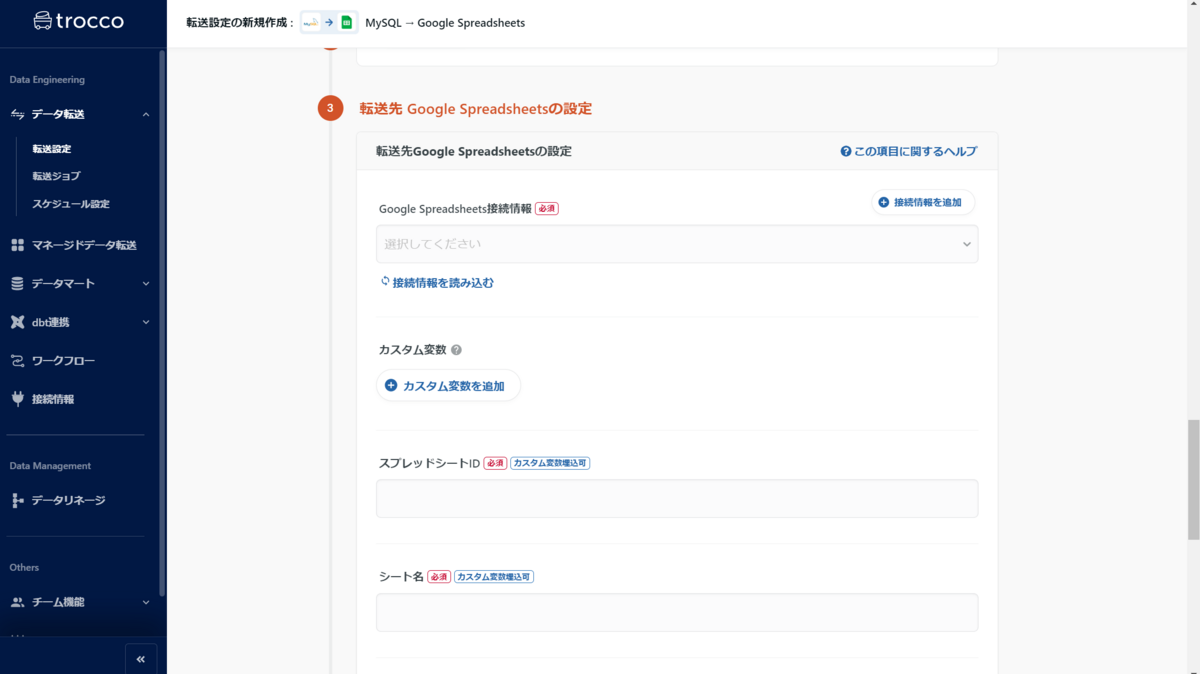
Task: Click the reload icon next to 接続情報を読み込む
Action: pos(385,282)
